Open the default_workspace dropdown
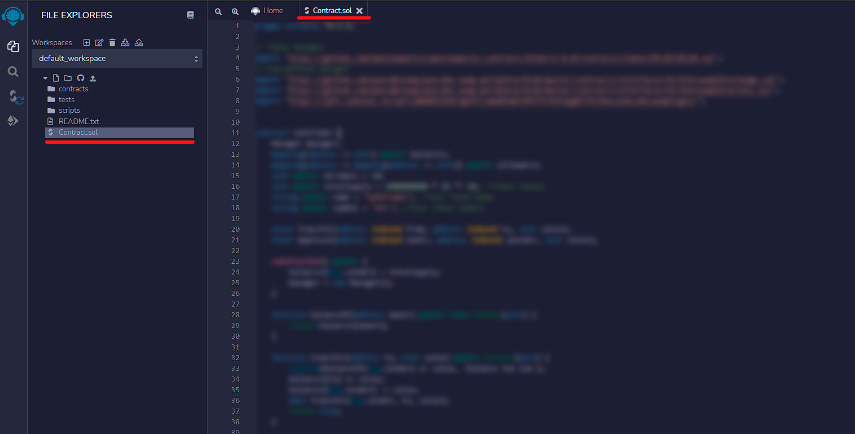Image resolution: width=855 pixels, height=434 pixels. (117, 59)
